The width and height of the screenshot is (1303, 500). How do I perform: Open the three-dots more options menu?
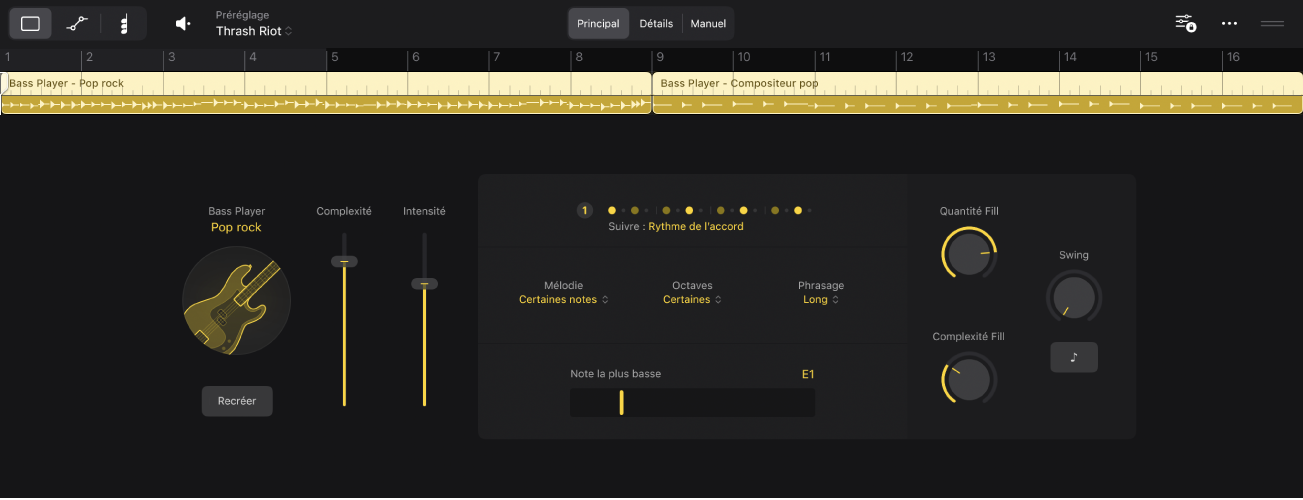(1230, 24)
